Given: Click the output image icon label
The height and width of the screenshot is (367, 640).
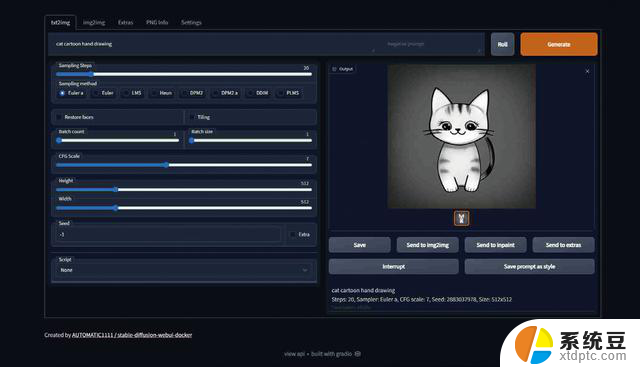Looking at the screenshot, I should click(342, 69).
